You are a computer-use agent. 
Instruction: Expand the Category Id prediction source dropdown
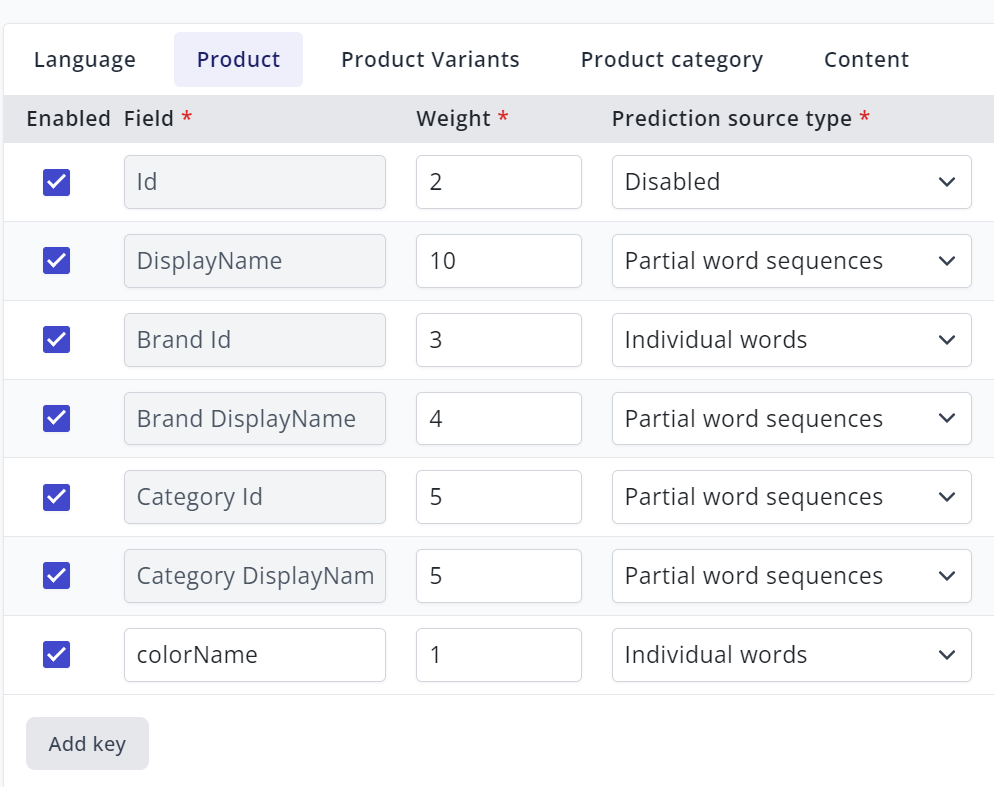[790, 497]
